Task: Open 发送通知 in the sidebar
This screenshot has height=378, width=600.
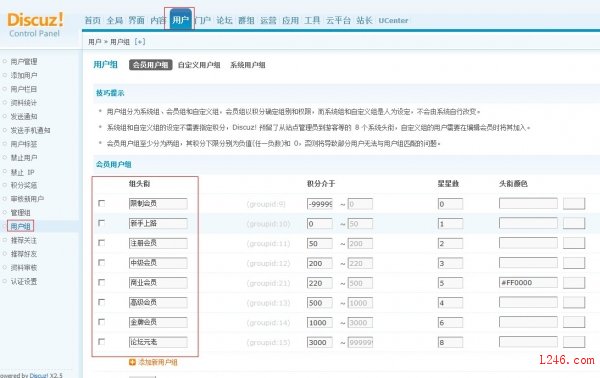Action: [x=24, y=117]
